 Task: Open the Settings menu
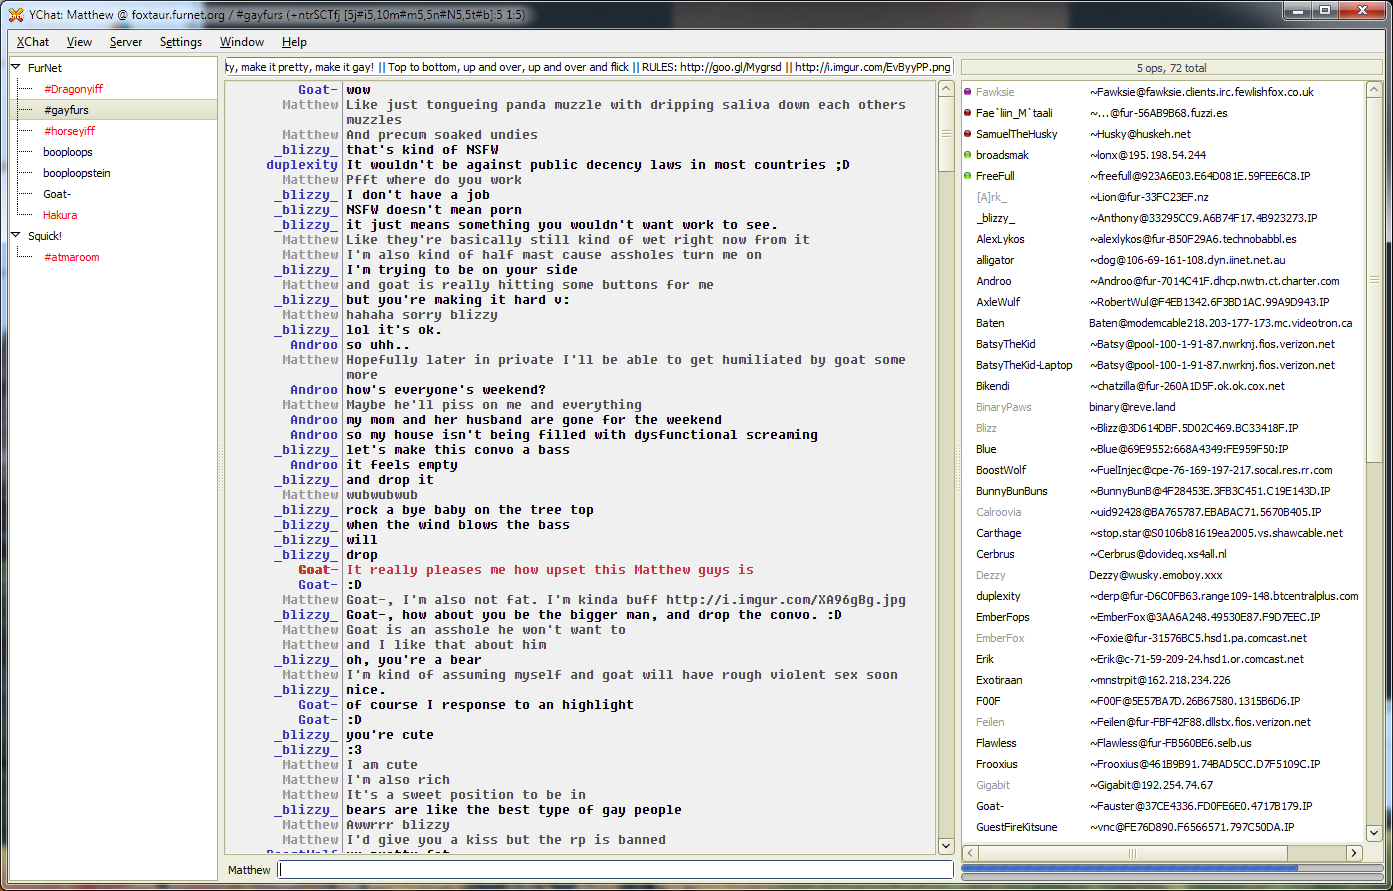coord(181,42)
